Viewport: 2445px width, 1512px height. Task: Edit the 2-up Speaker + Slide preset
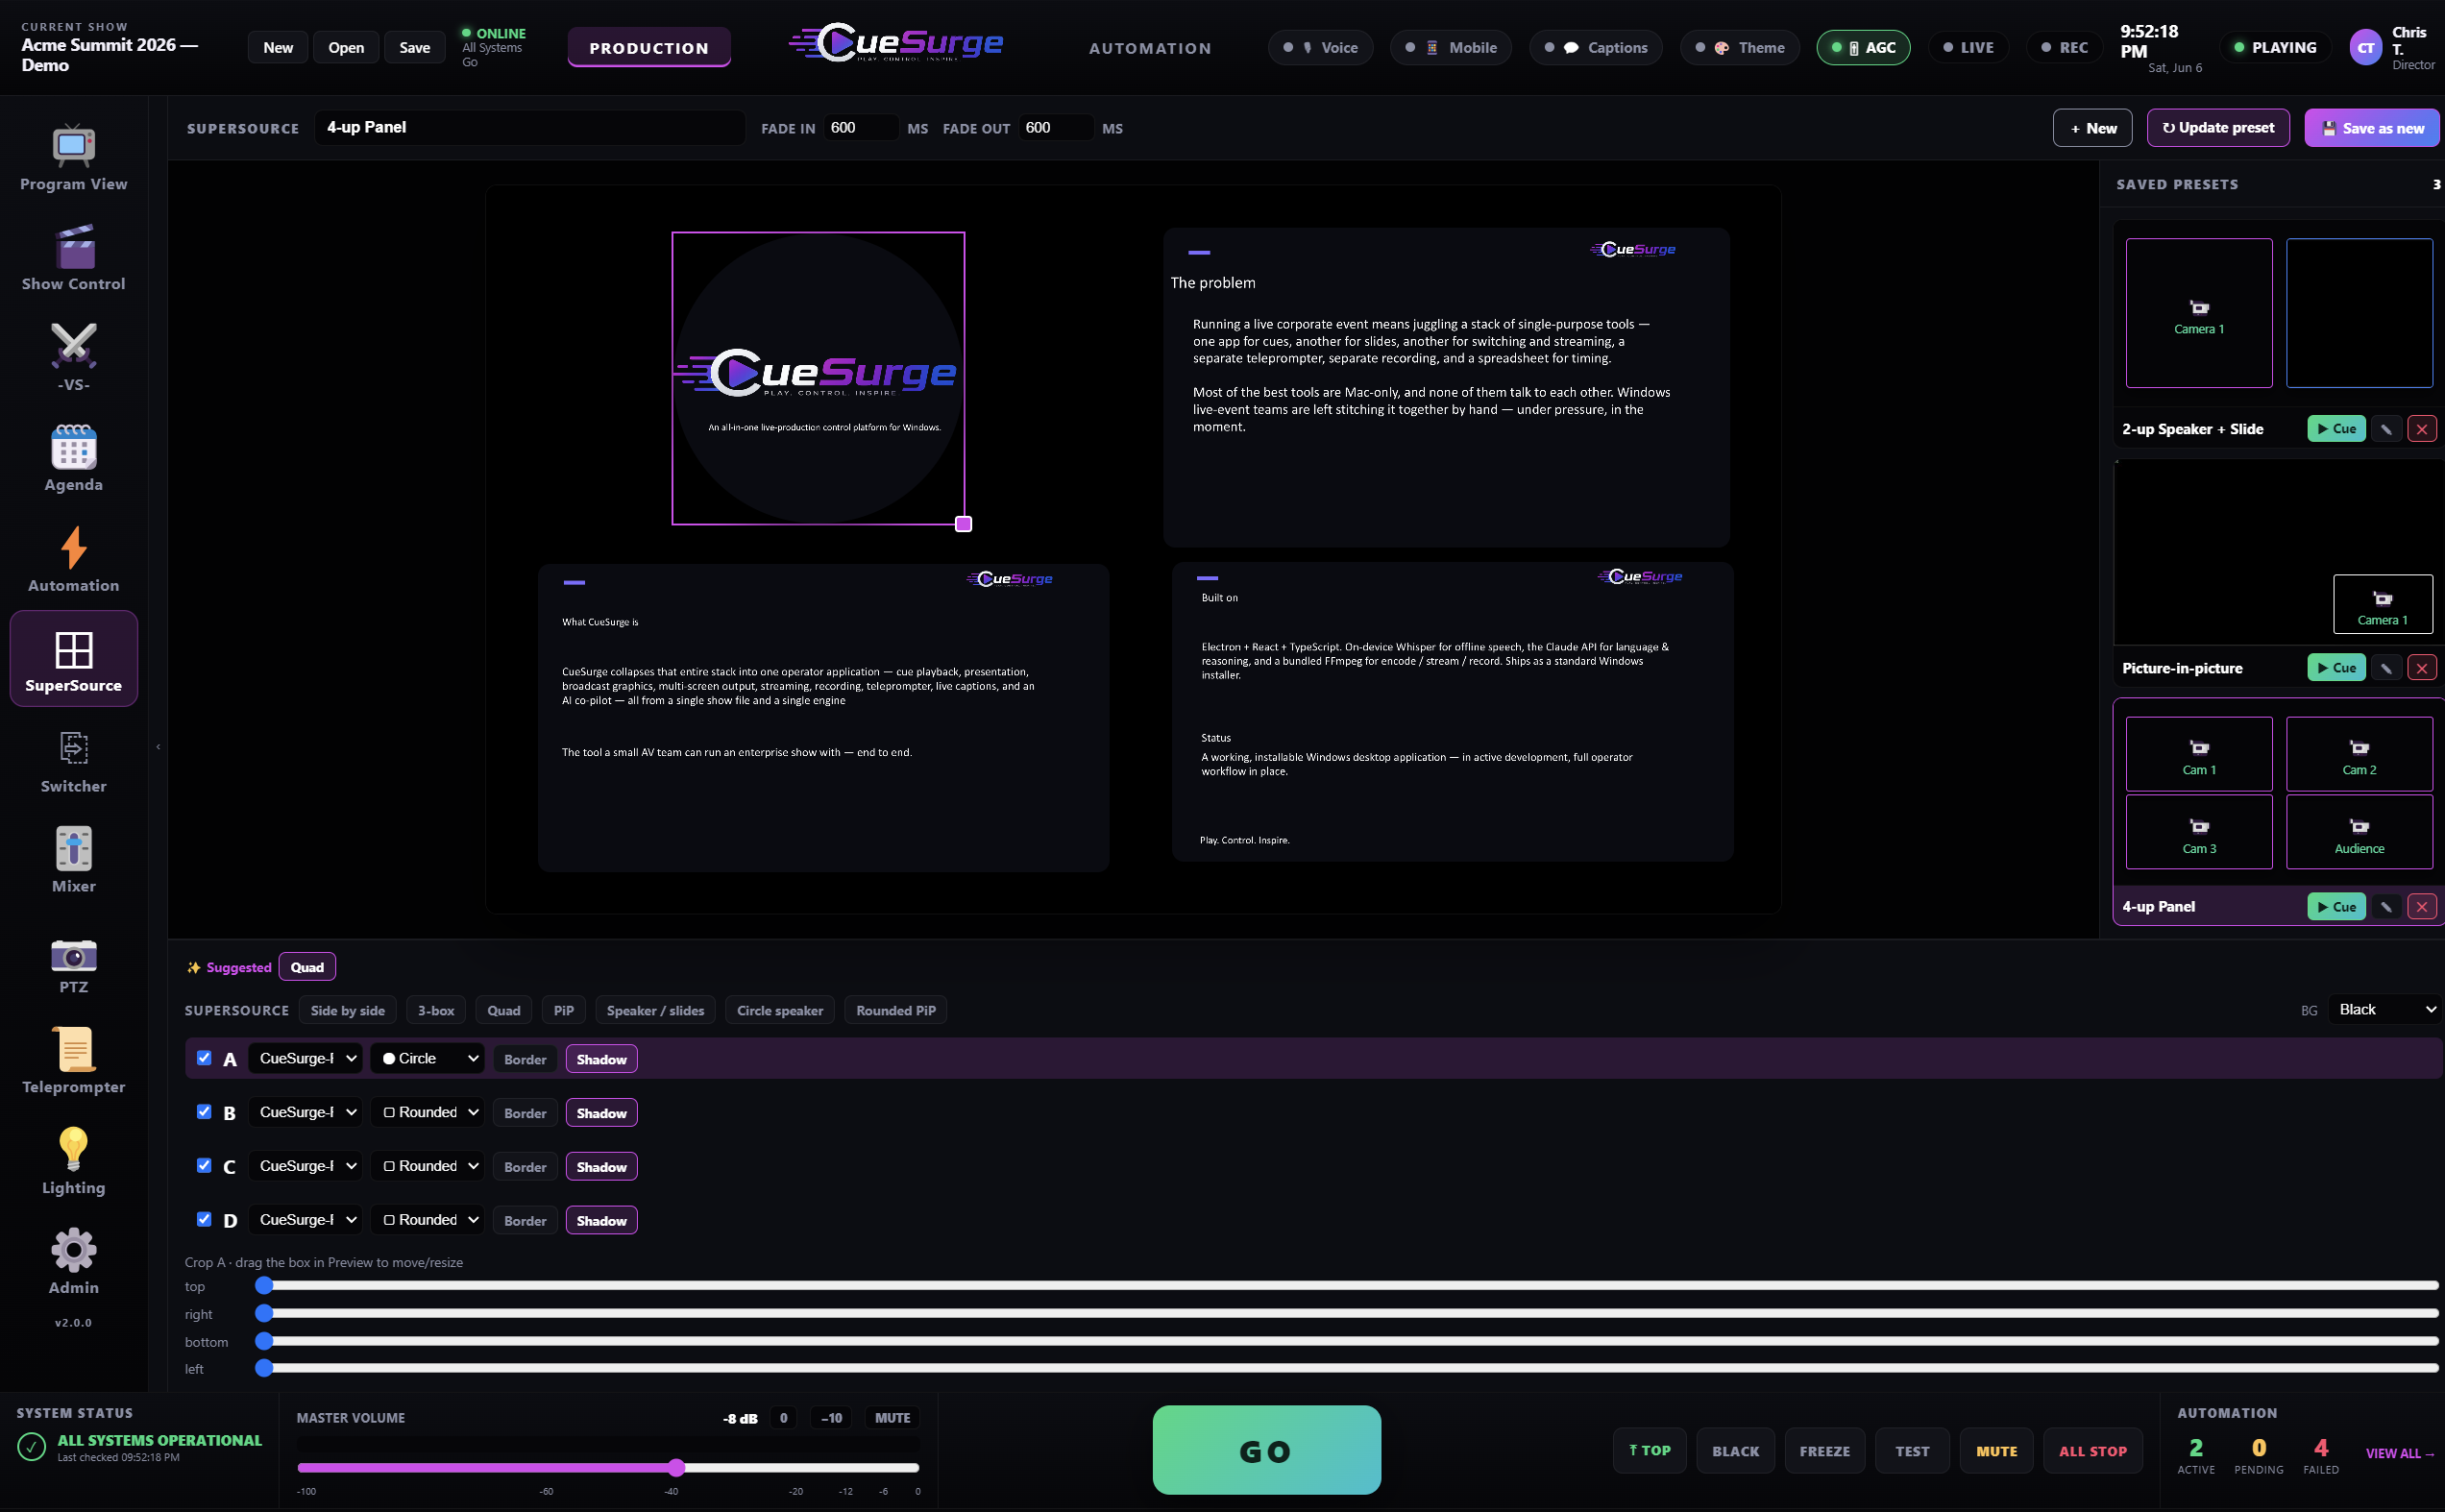pos(2386,429)
